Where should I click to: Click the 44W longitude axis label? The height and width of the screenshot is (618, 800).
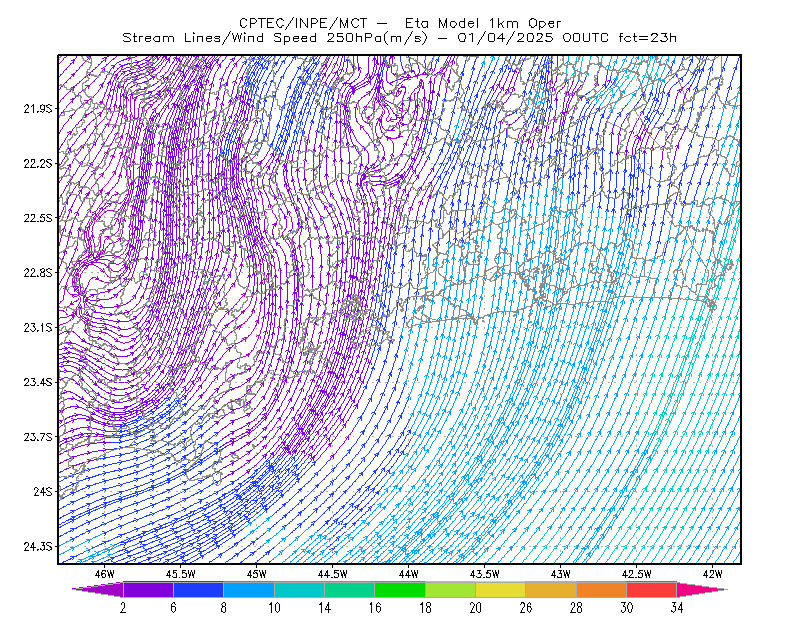tap(409, 574)
